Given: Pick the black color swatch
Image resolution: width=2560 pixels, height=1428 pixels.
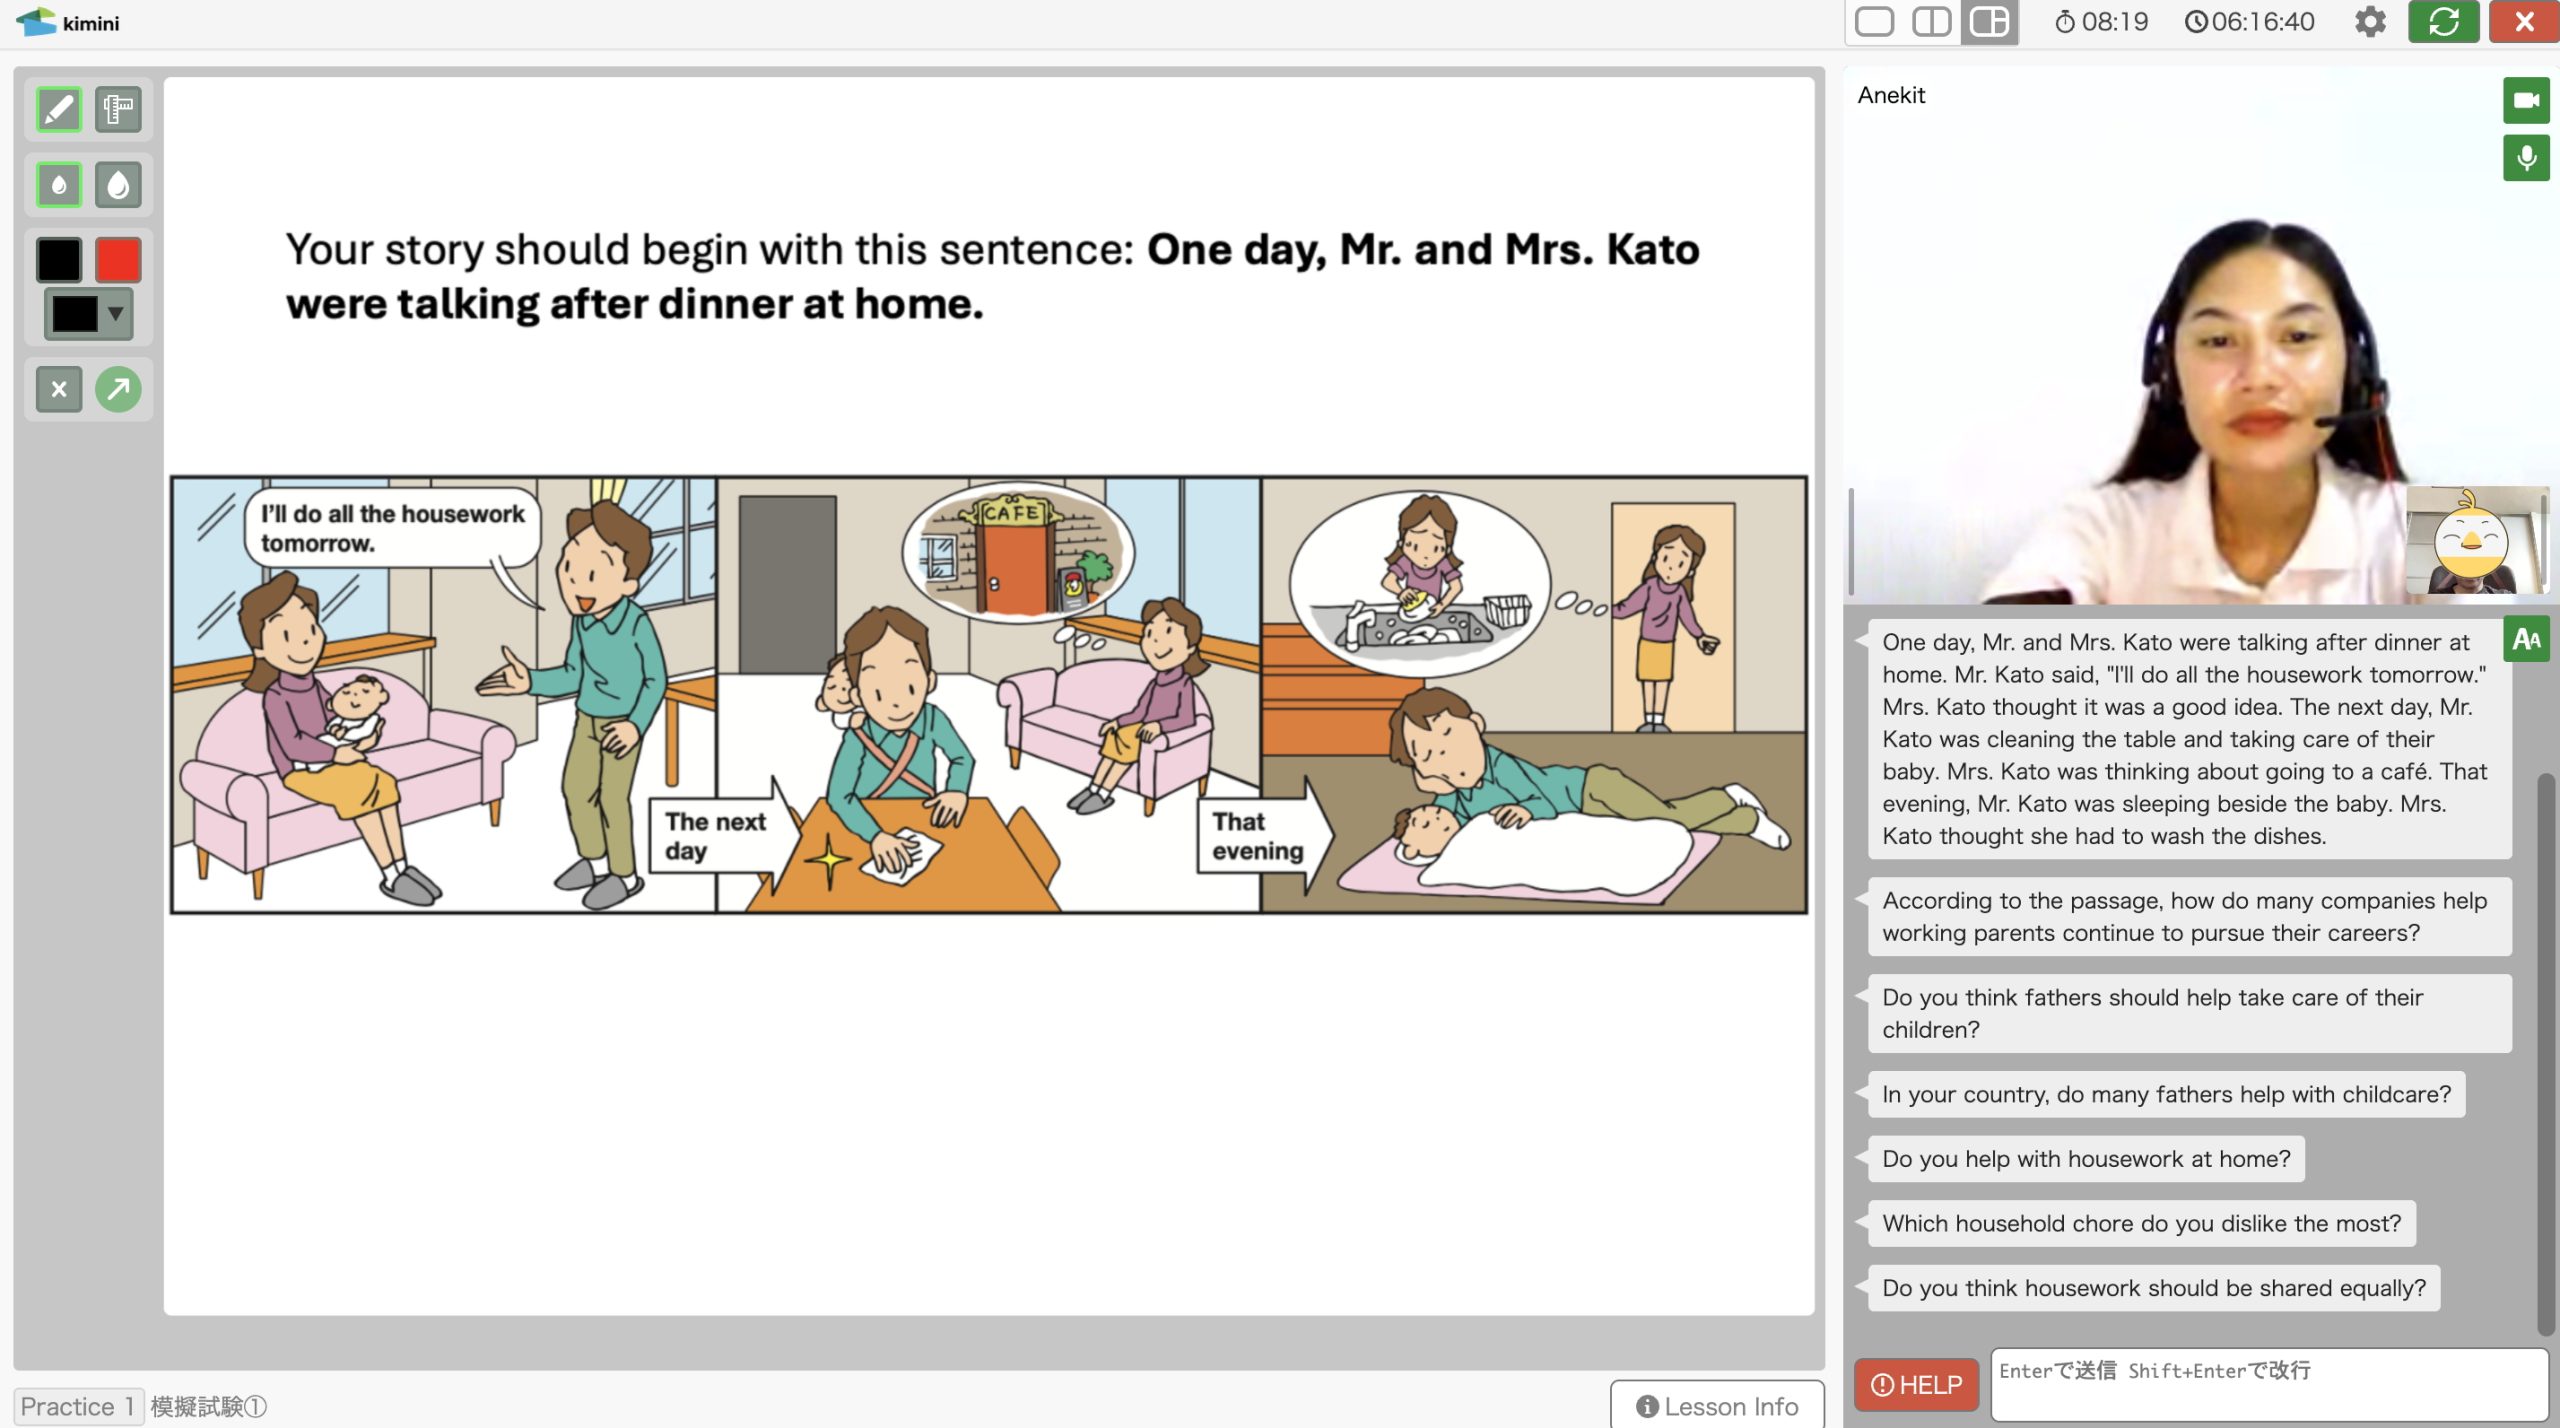Looking at the screenshot, I should click(x=59, y=260).
